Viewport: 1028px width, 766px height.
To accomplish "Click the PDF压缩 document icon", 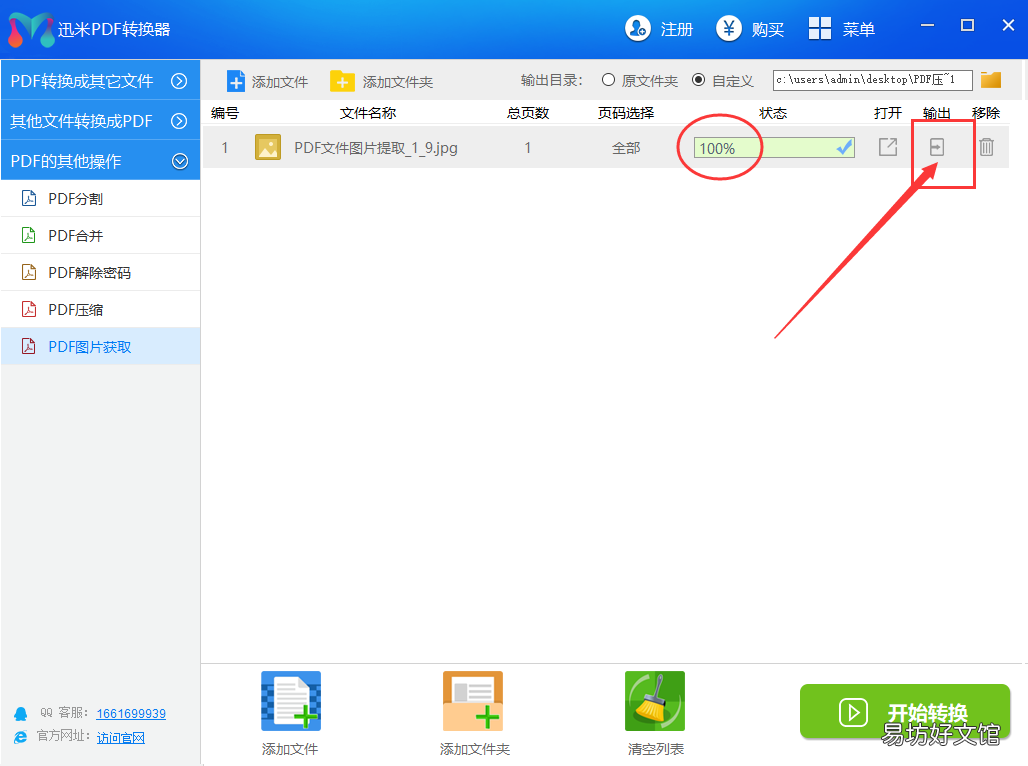I will coord(29,309).
